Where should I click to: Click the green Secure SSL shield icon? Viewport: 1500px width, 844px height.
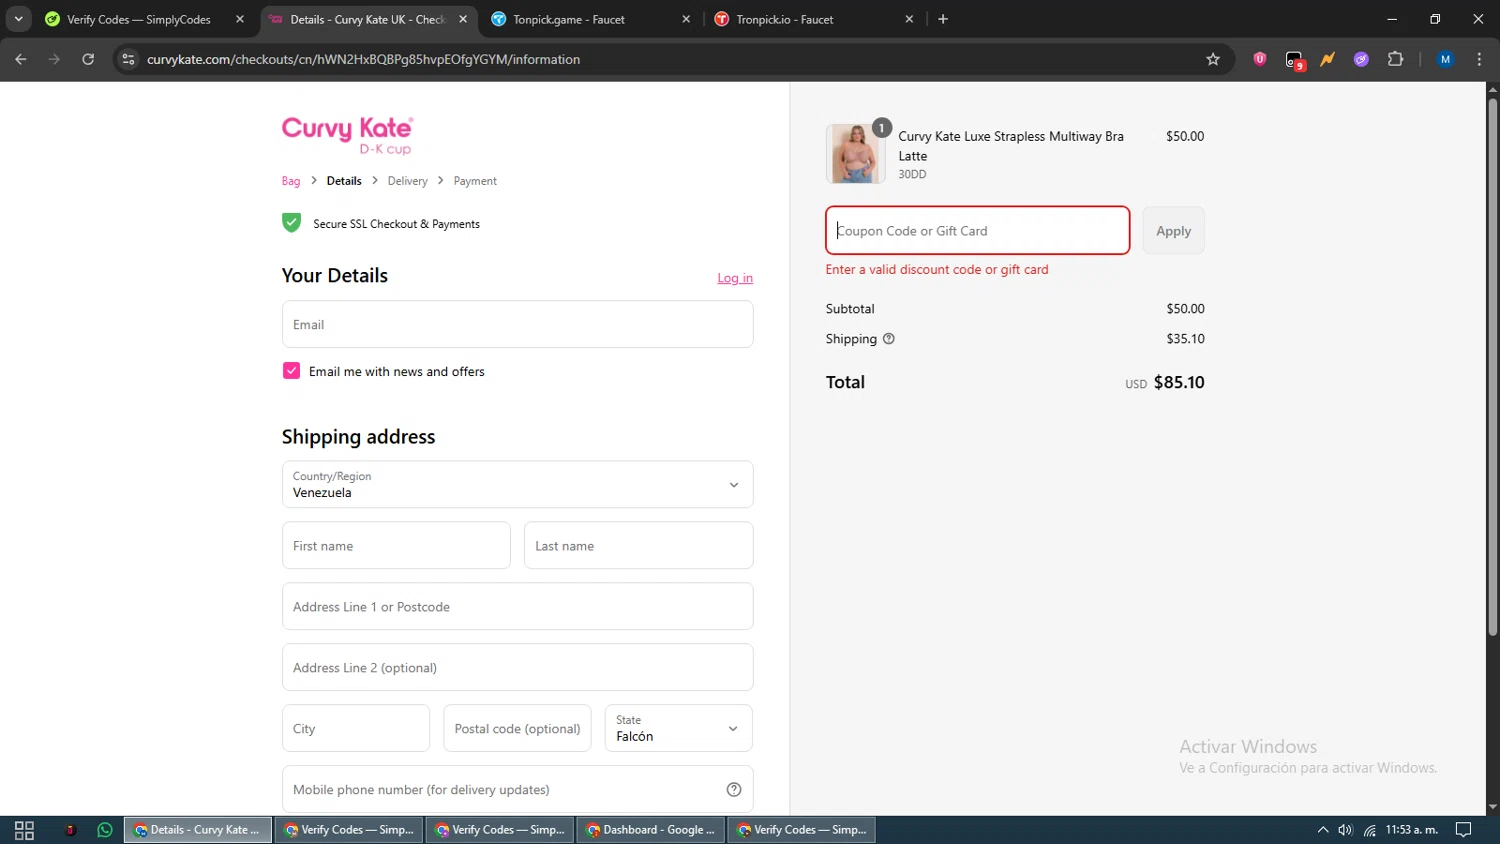pos(291,223)
